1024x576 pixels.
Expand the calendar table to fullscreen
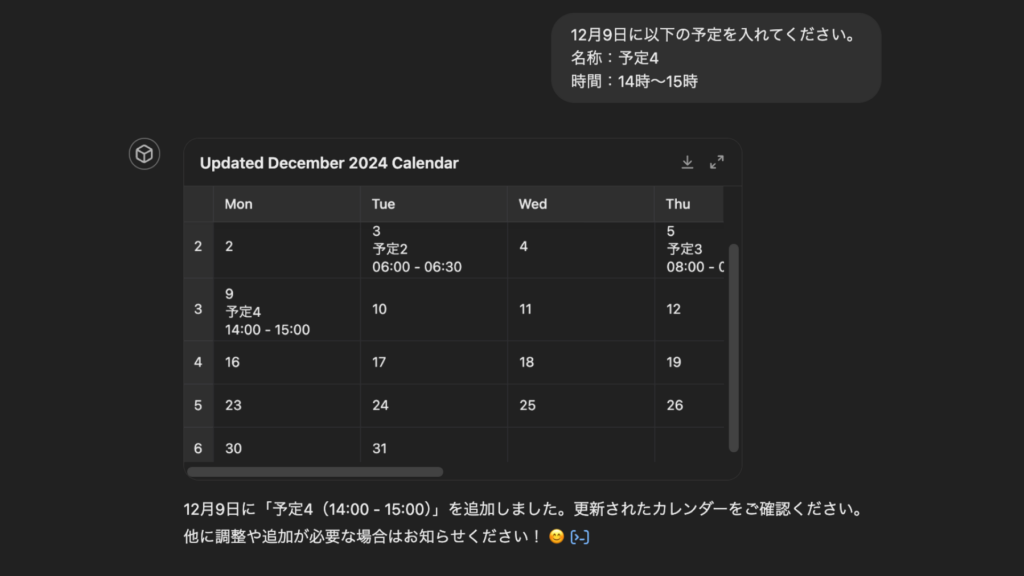coord(717,162)
